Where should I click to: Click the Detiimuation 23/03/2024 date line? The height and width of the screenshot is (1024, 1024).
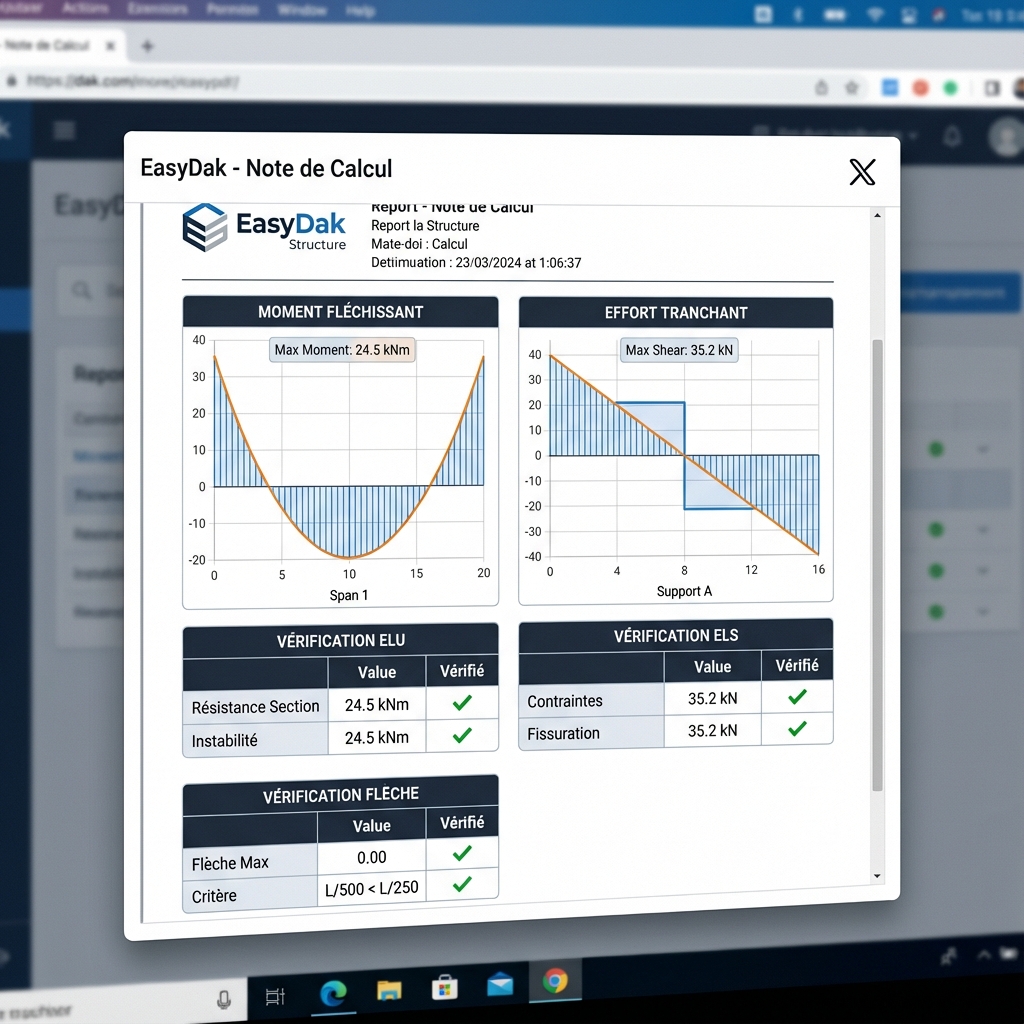click(x=476, y=263)
